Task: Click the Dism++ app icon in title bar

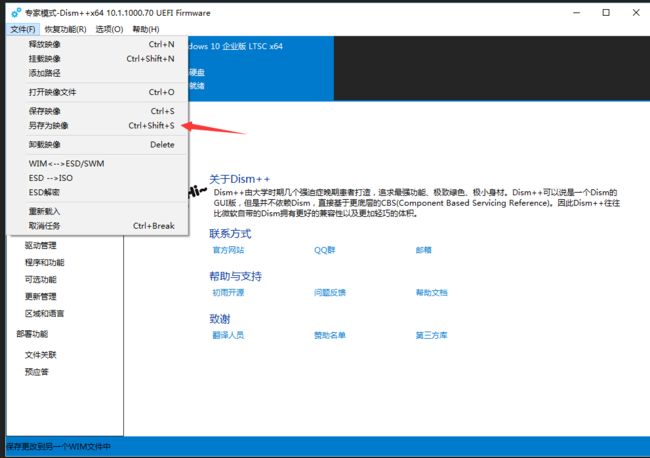Action: pyautogui.click(x=16, y=13)
